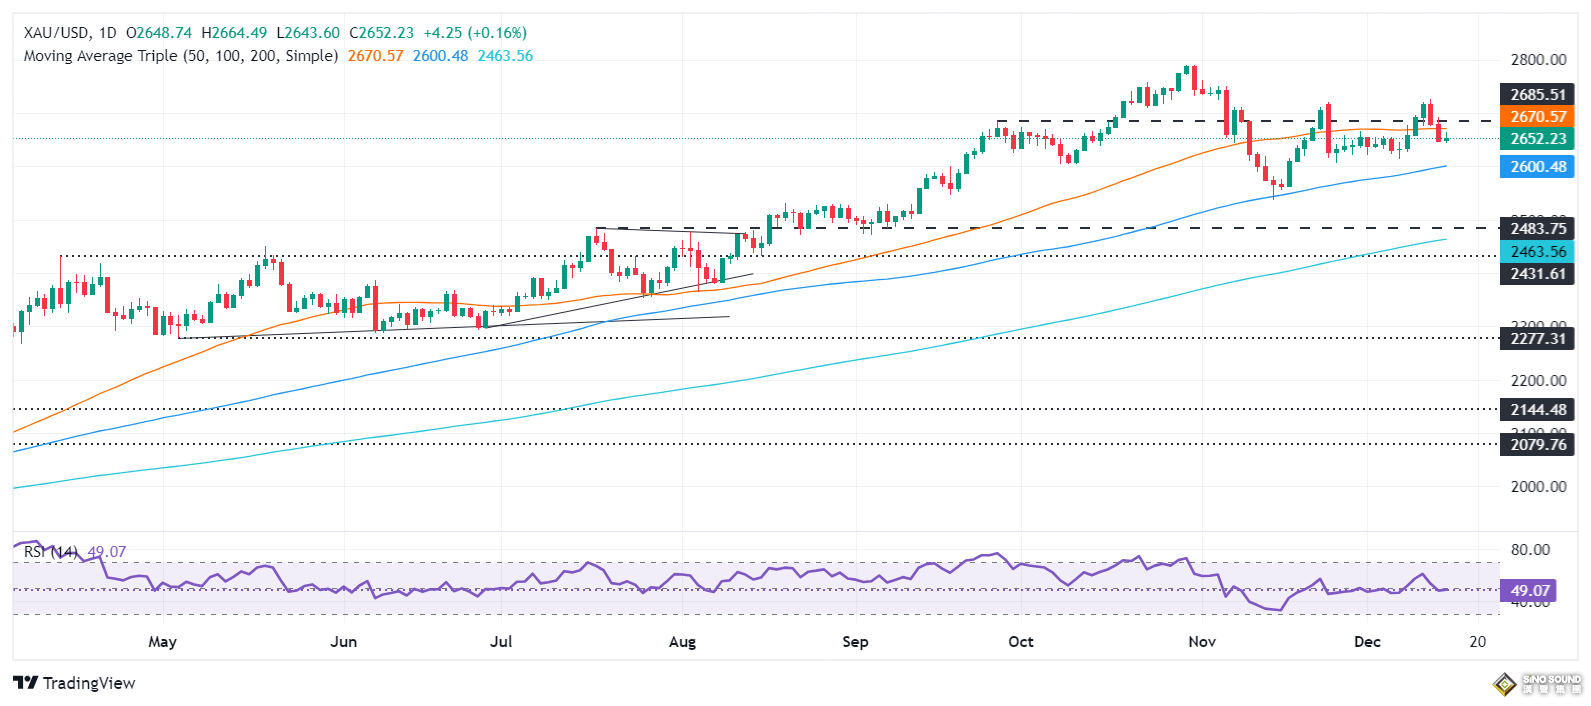Click the teal 2463.56 price scale label
Viewport: 1591px width, 706px height.
click(x=1537, y=252)
